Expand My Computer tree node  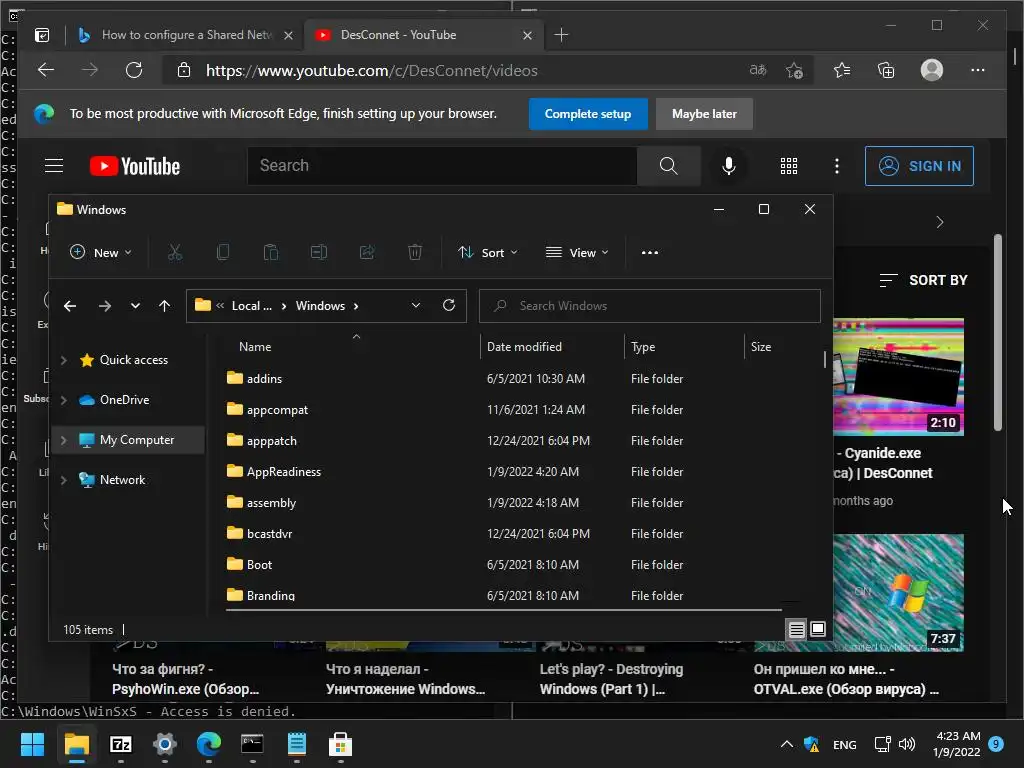[x=63, y=440]
